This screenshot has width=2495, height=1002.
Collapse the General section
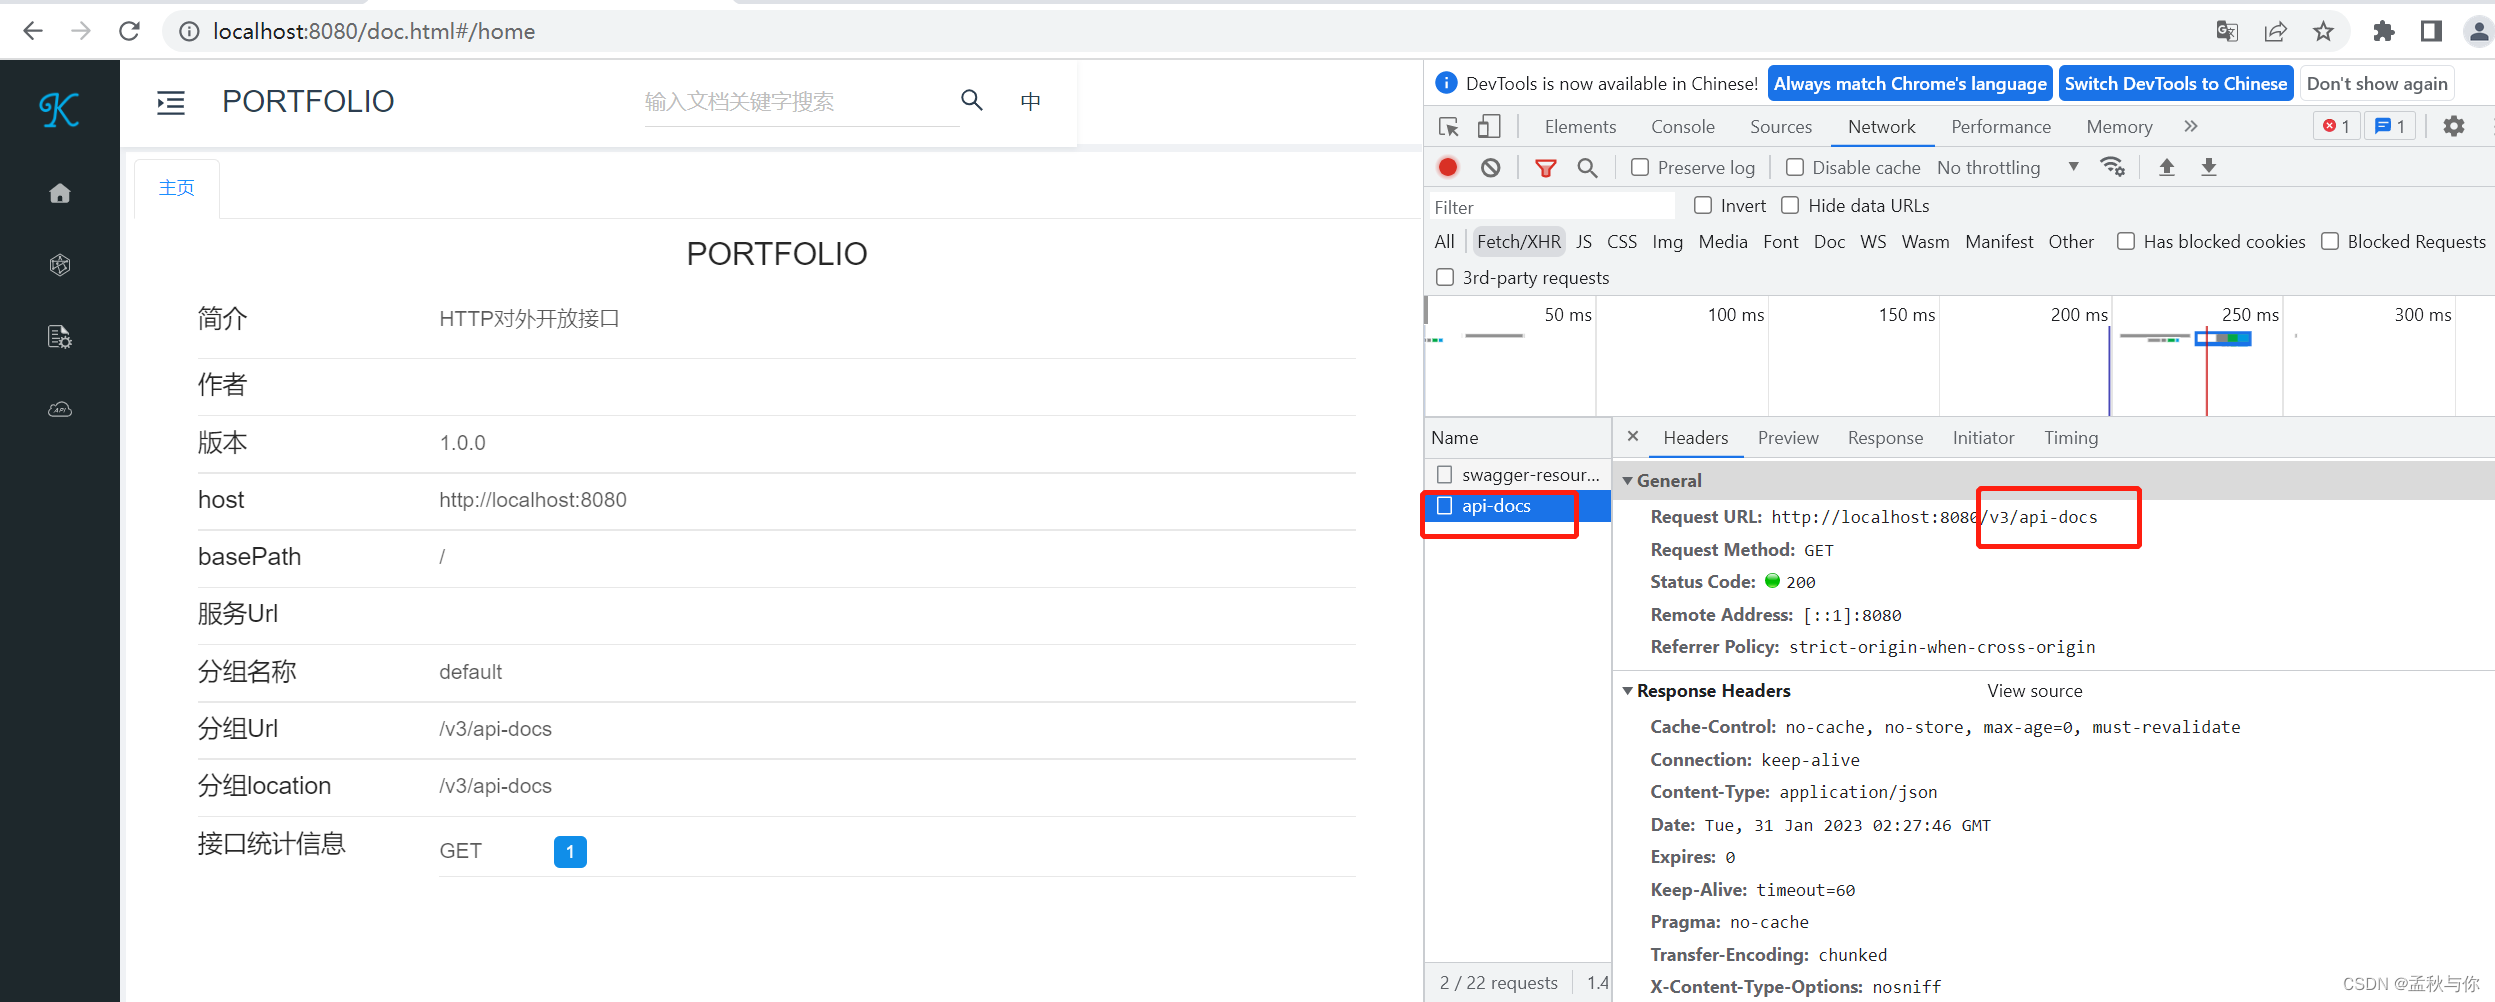[1628, 481]
